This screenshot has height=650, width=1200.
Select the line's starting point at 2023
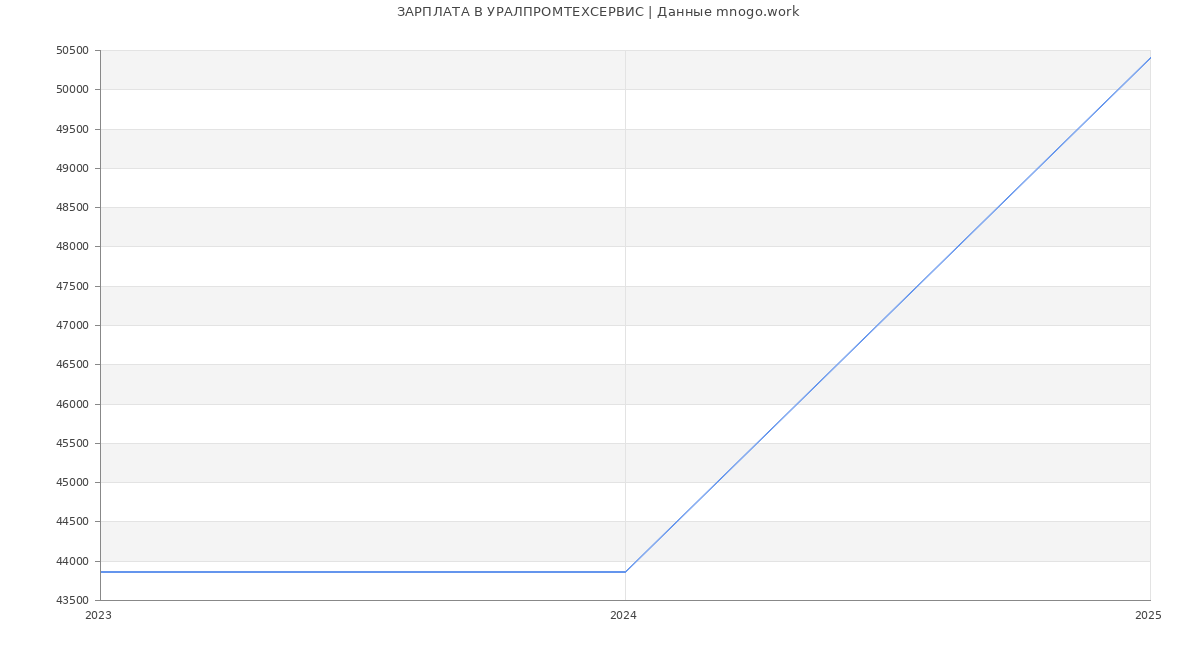pos(101,572)
